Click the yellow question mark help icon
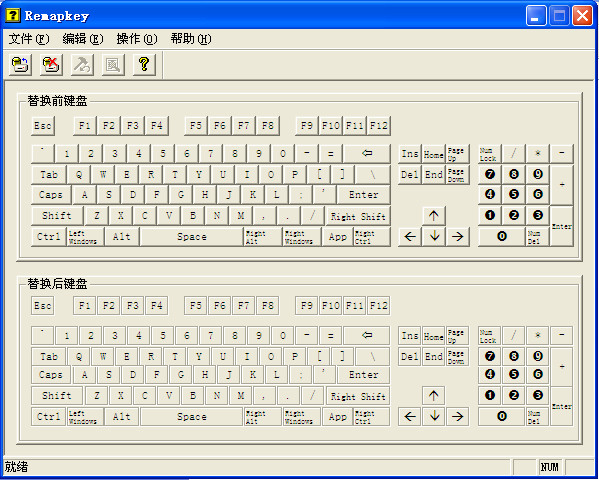The width and height of the screenshot is (599, 480). (144, 64)
